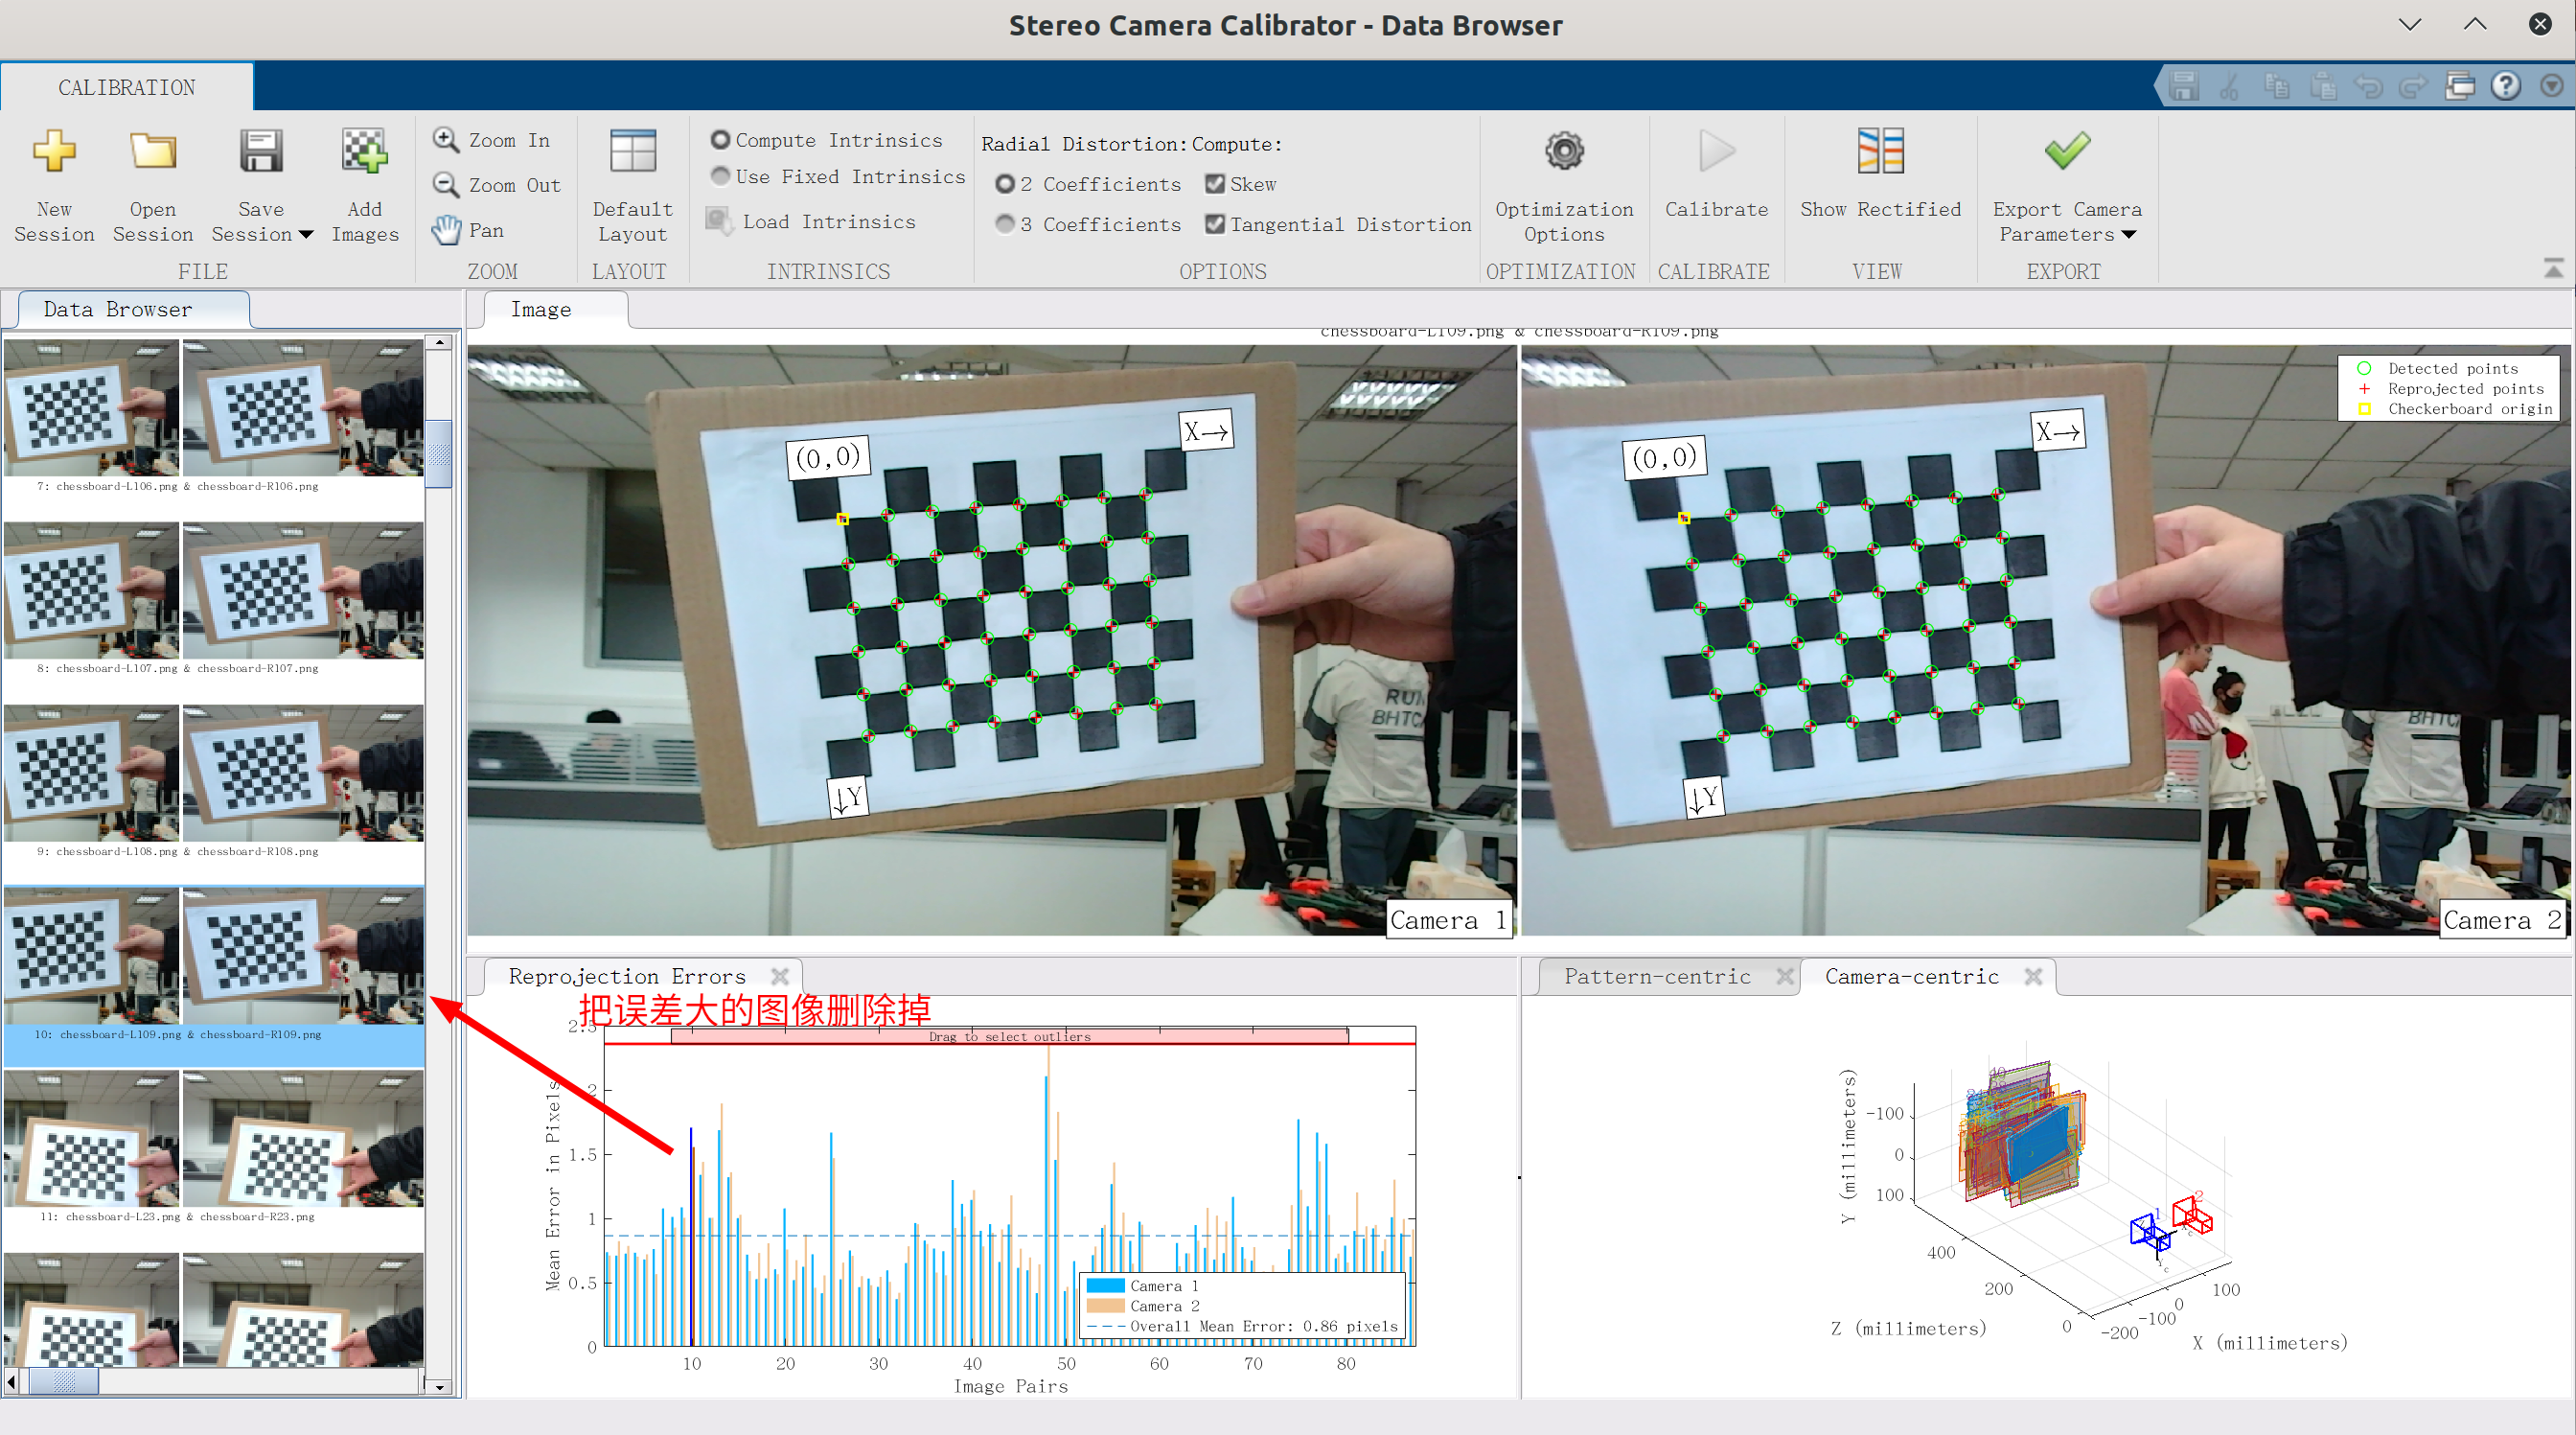Toggle the Skew checkbox

(1215, 184)
